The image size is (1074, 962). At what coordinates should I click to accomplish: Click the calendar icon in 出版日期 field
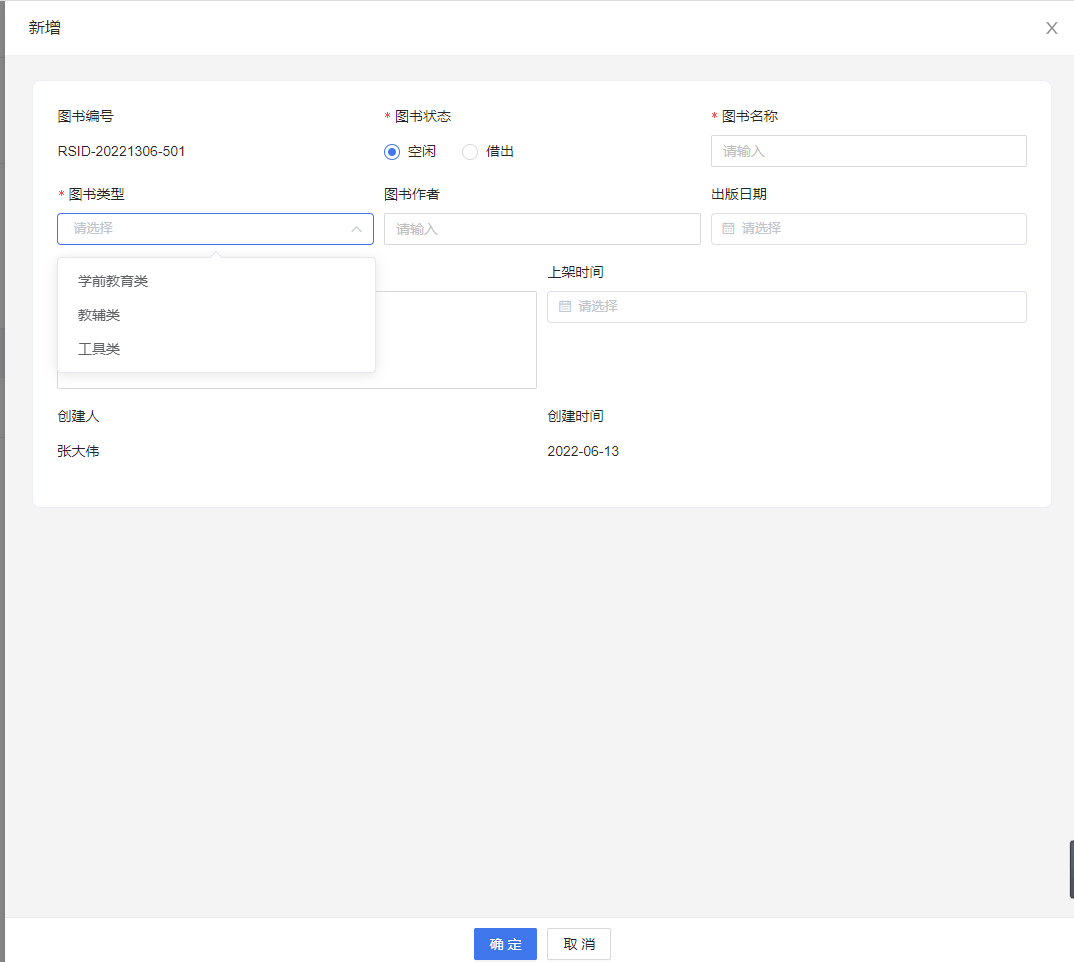(x=728, y=229)
